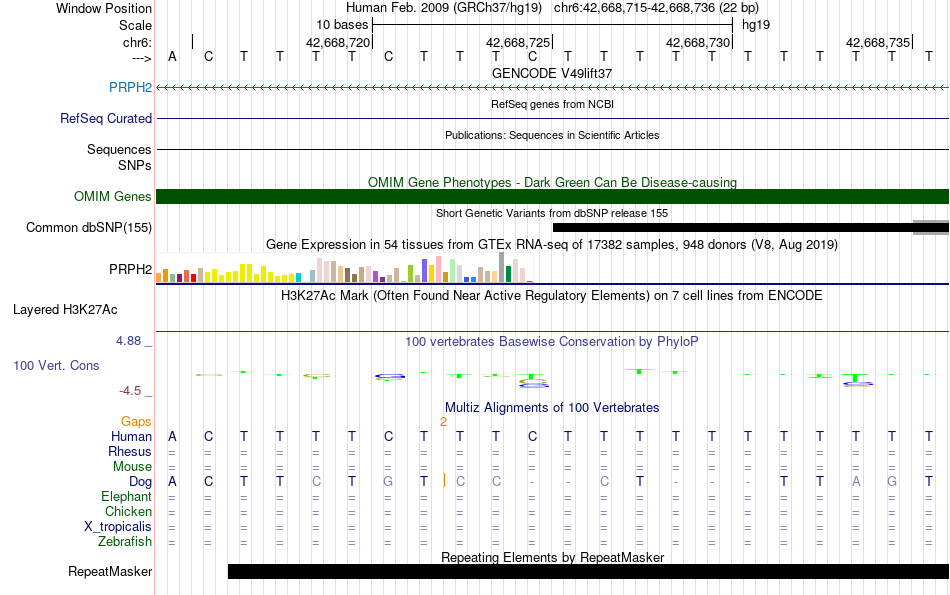
Task: Click the hg19 label beside the scale bar
Action: click(x=756, y=25)
